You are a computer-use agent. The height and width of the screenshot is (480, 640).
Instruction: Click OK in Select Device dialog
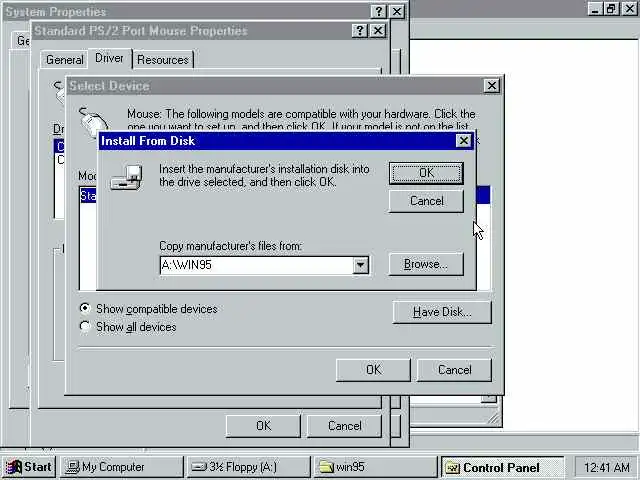click(373, 370)
